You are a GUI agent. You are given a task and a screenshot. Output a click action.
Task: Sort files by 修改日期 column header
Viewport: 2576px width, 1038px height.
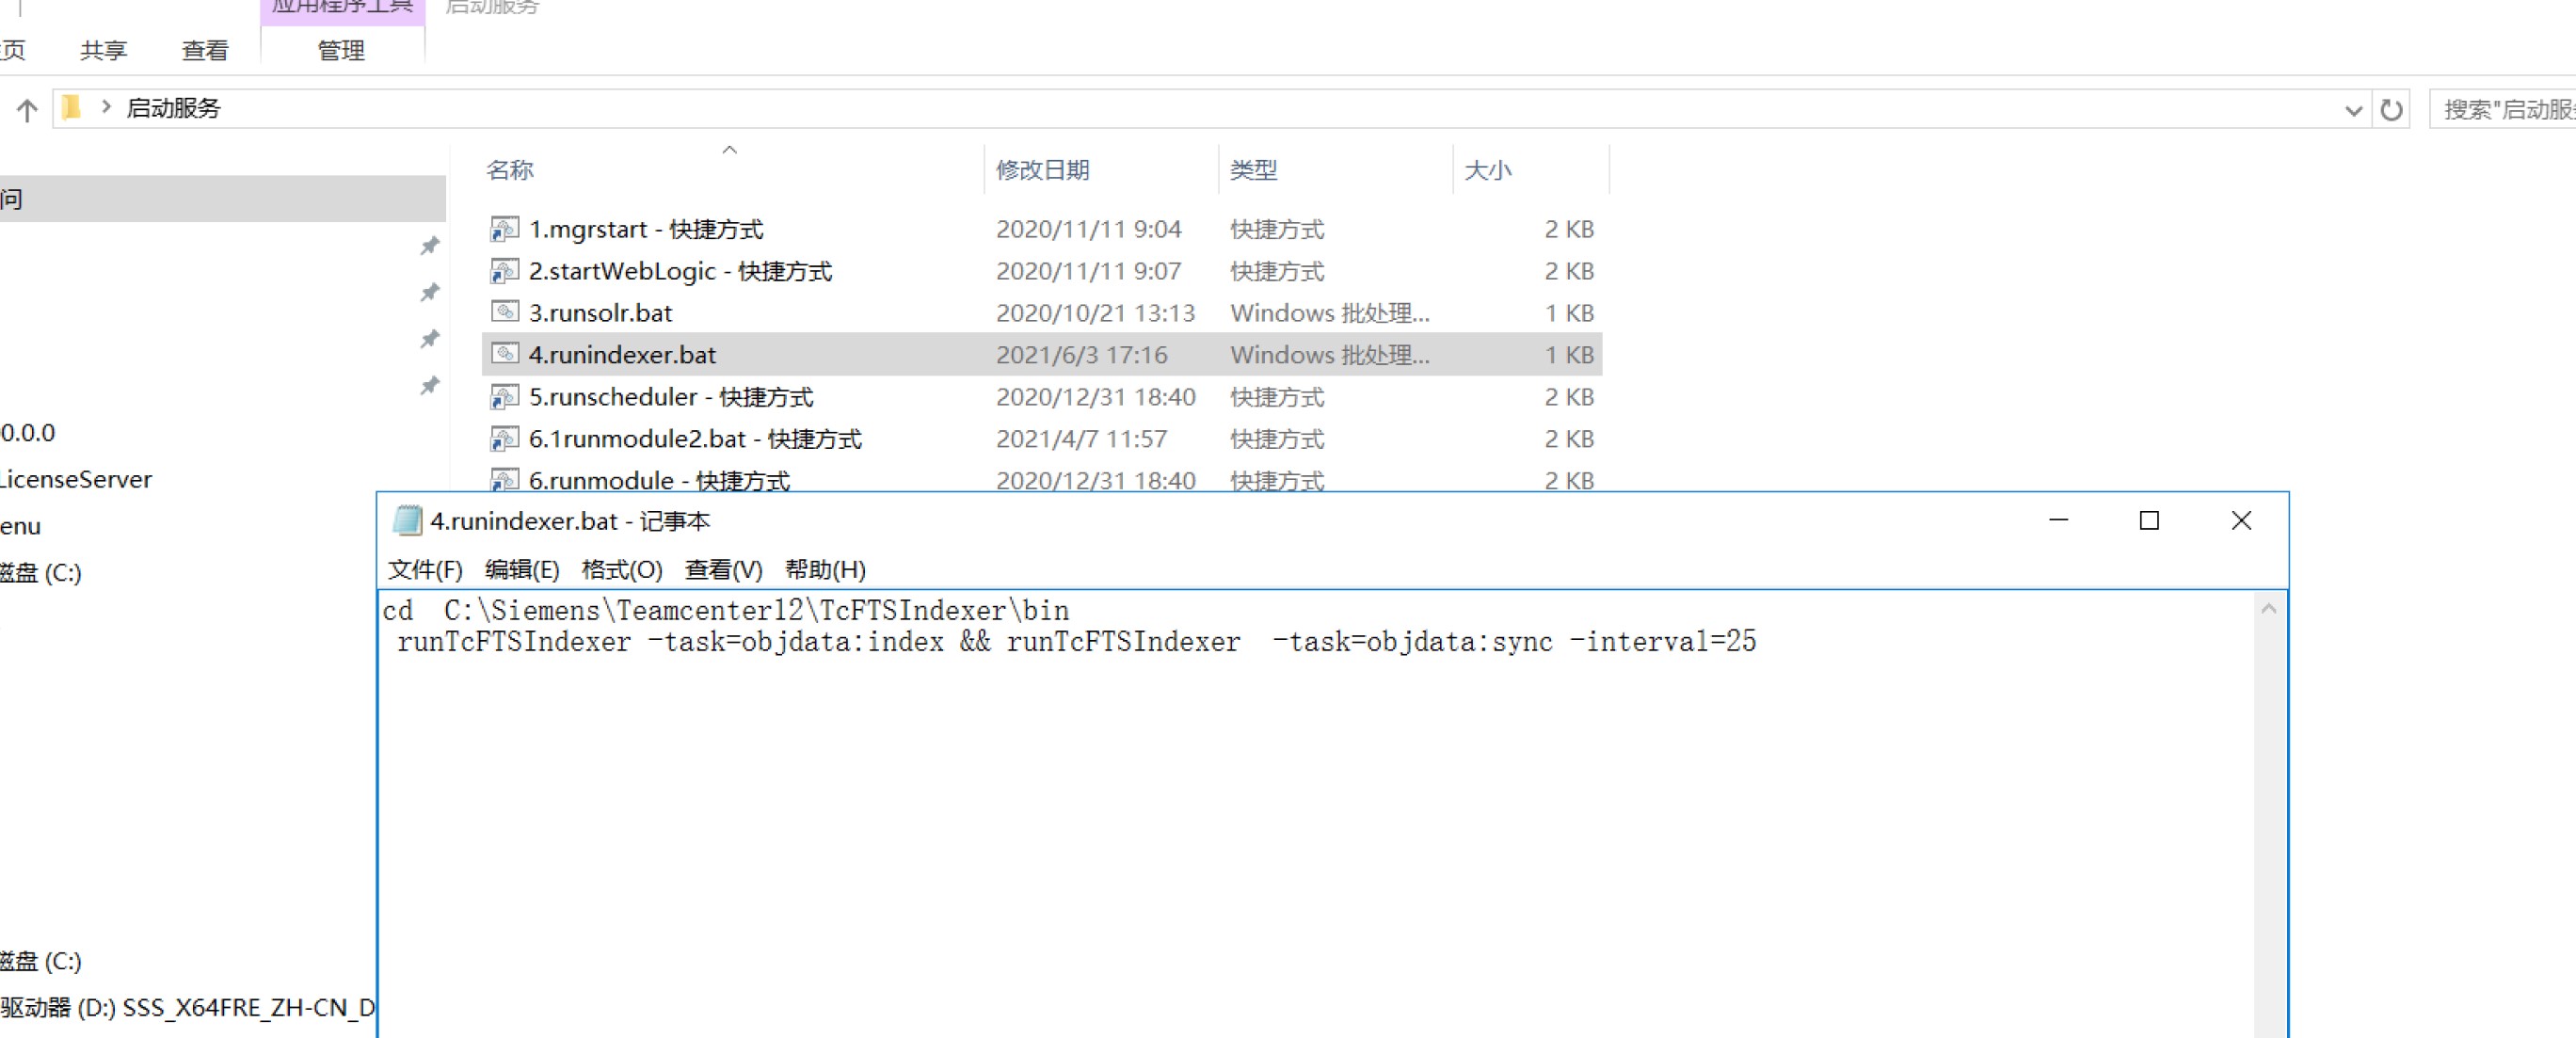pyautogui.click(x=1042, y=170)
